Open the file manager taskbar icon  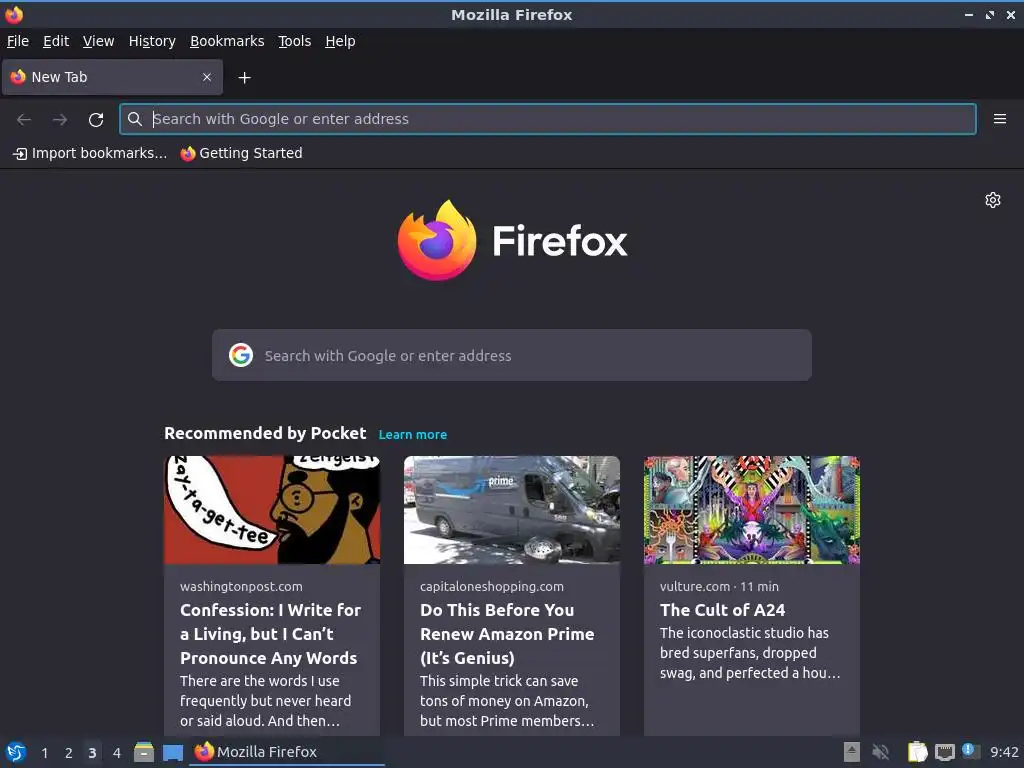[x=144, y=752]
